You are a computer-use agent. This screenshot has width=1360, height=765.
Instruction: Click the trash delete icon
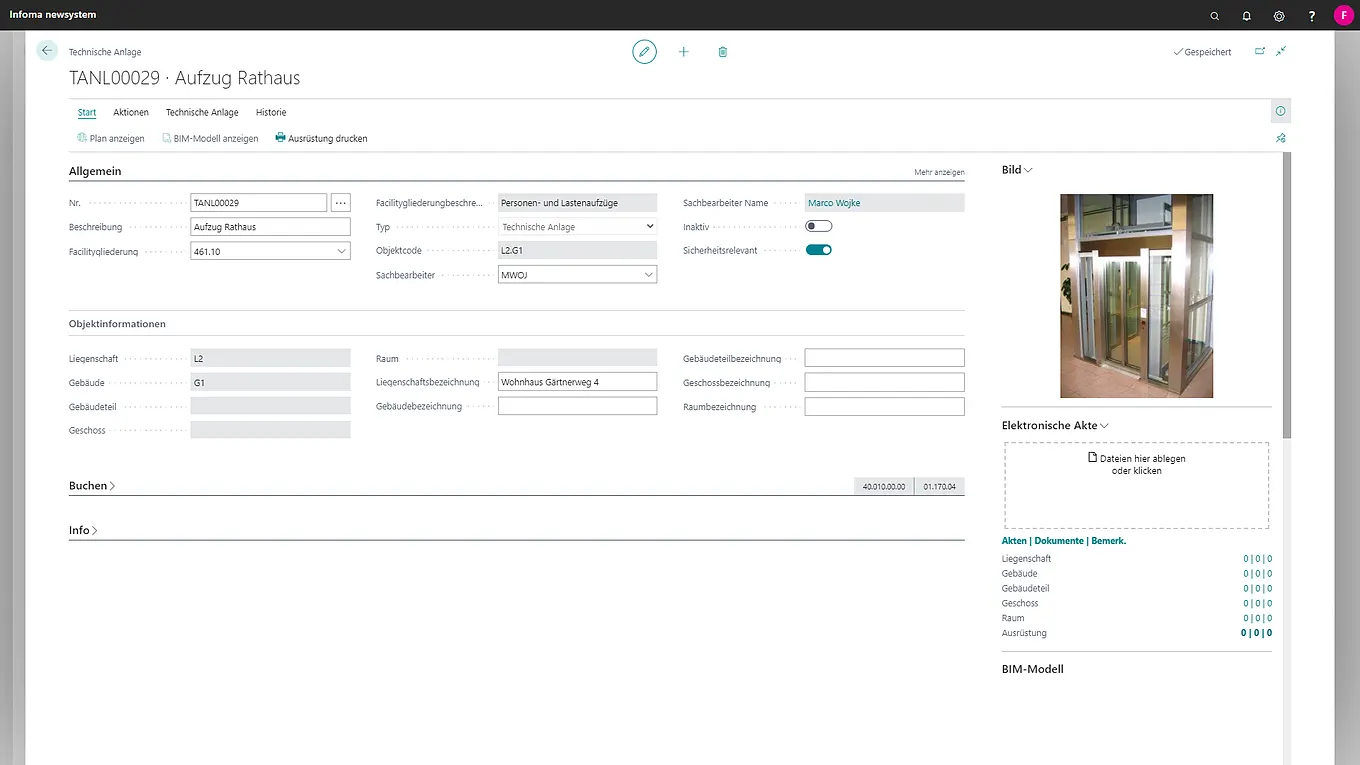point(723,52)
